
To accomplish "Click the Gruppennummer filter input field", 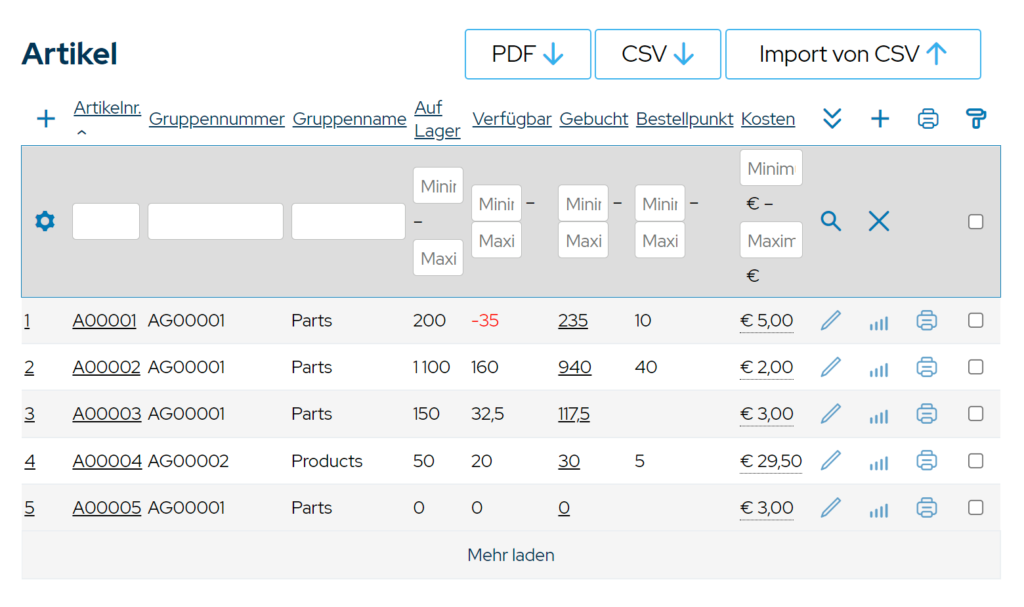I will tap(216, 221).
